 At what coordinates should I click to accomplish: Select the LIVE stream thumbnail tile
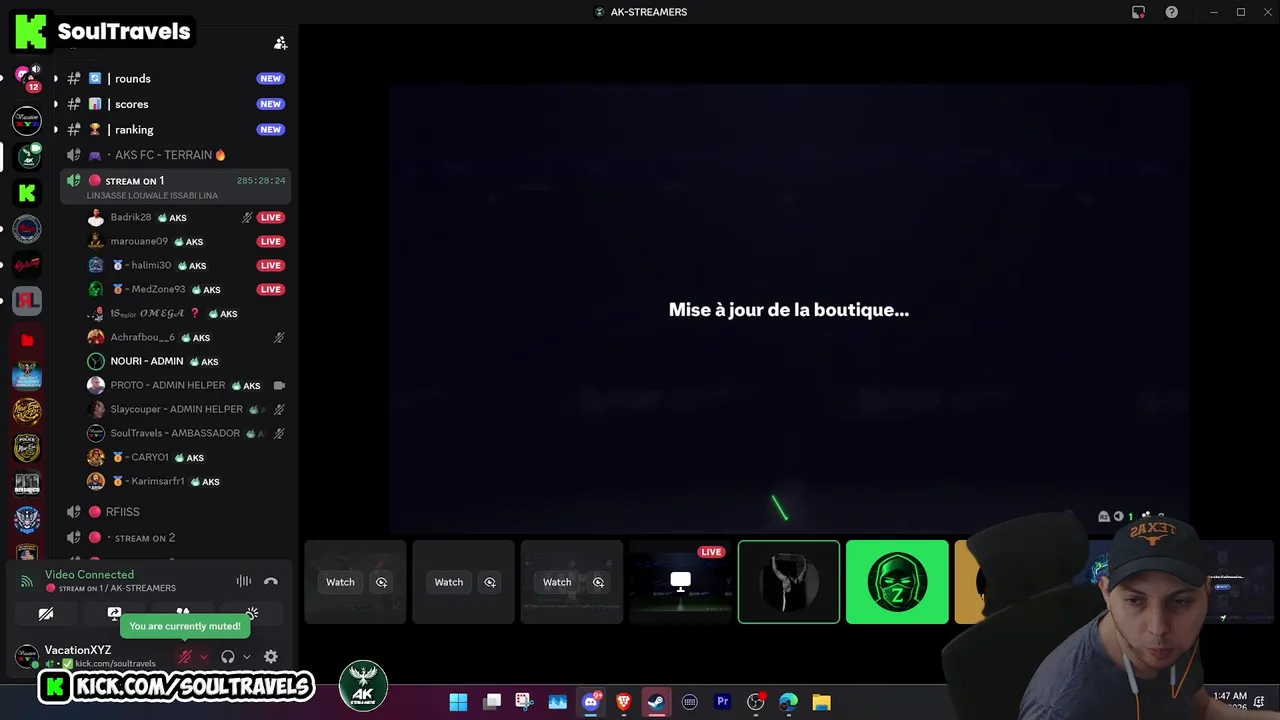click(680, 582)
